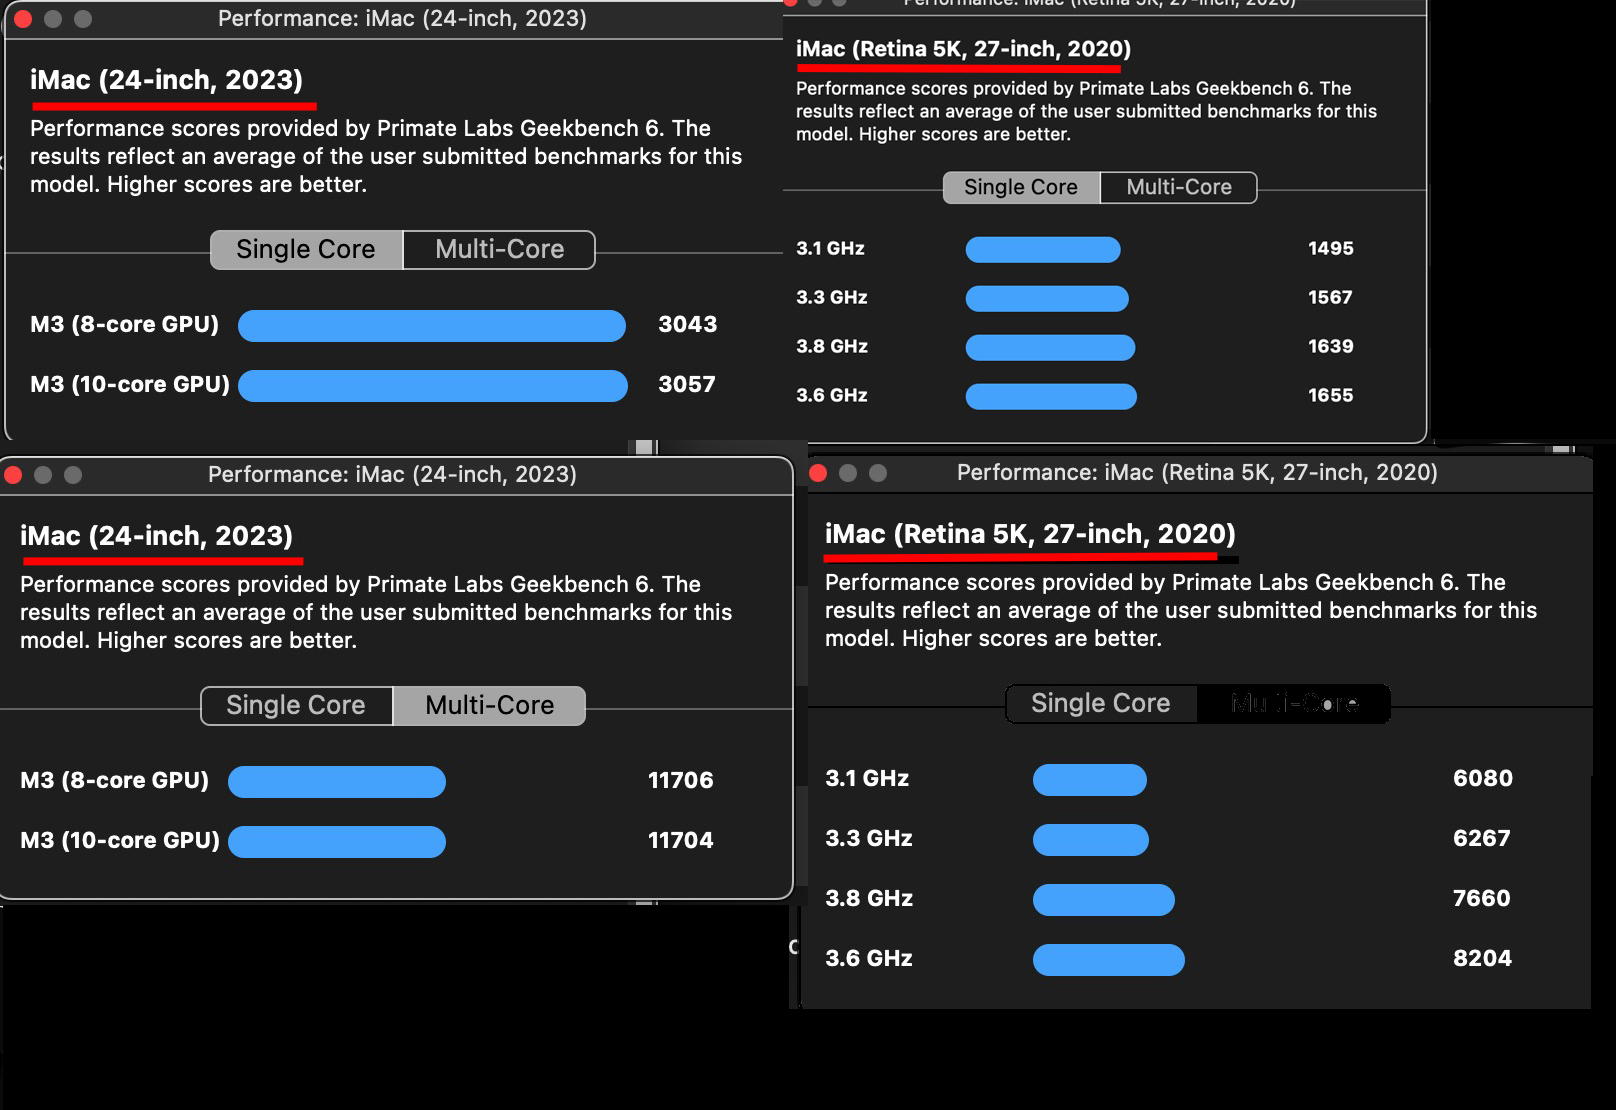The width and height of the screenshot is (1616, 1110).
Task: Open Multi-Core tab above the 1495 score
Action: click(x=1179, y=187)
